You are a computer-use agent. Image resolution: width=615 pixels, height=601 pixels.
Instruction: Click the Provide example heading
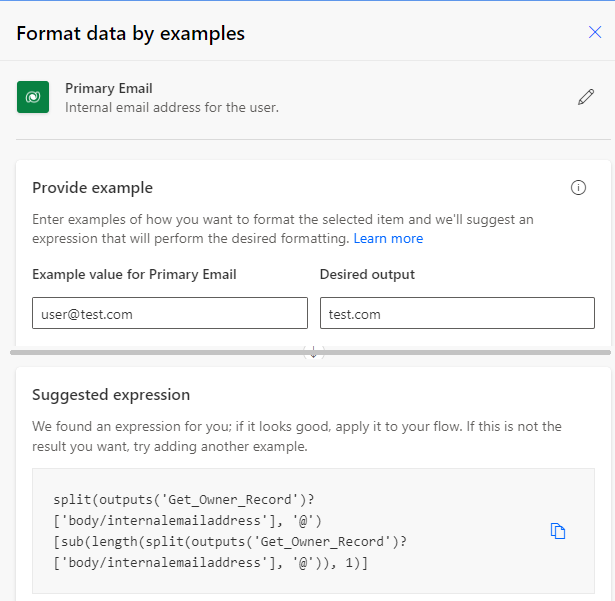tap(93, 188)
